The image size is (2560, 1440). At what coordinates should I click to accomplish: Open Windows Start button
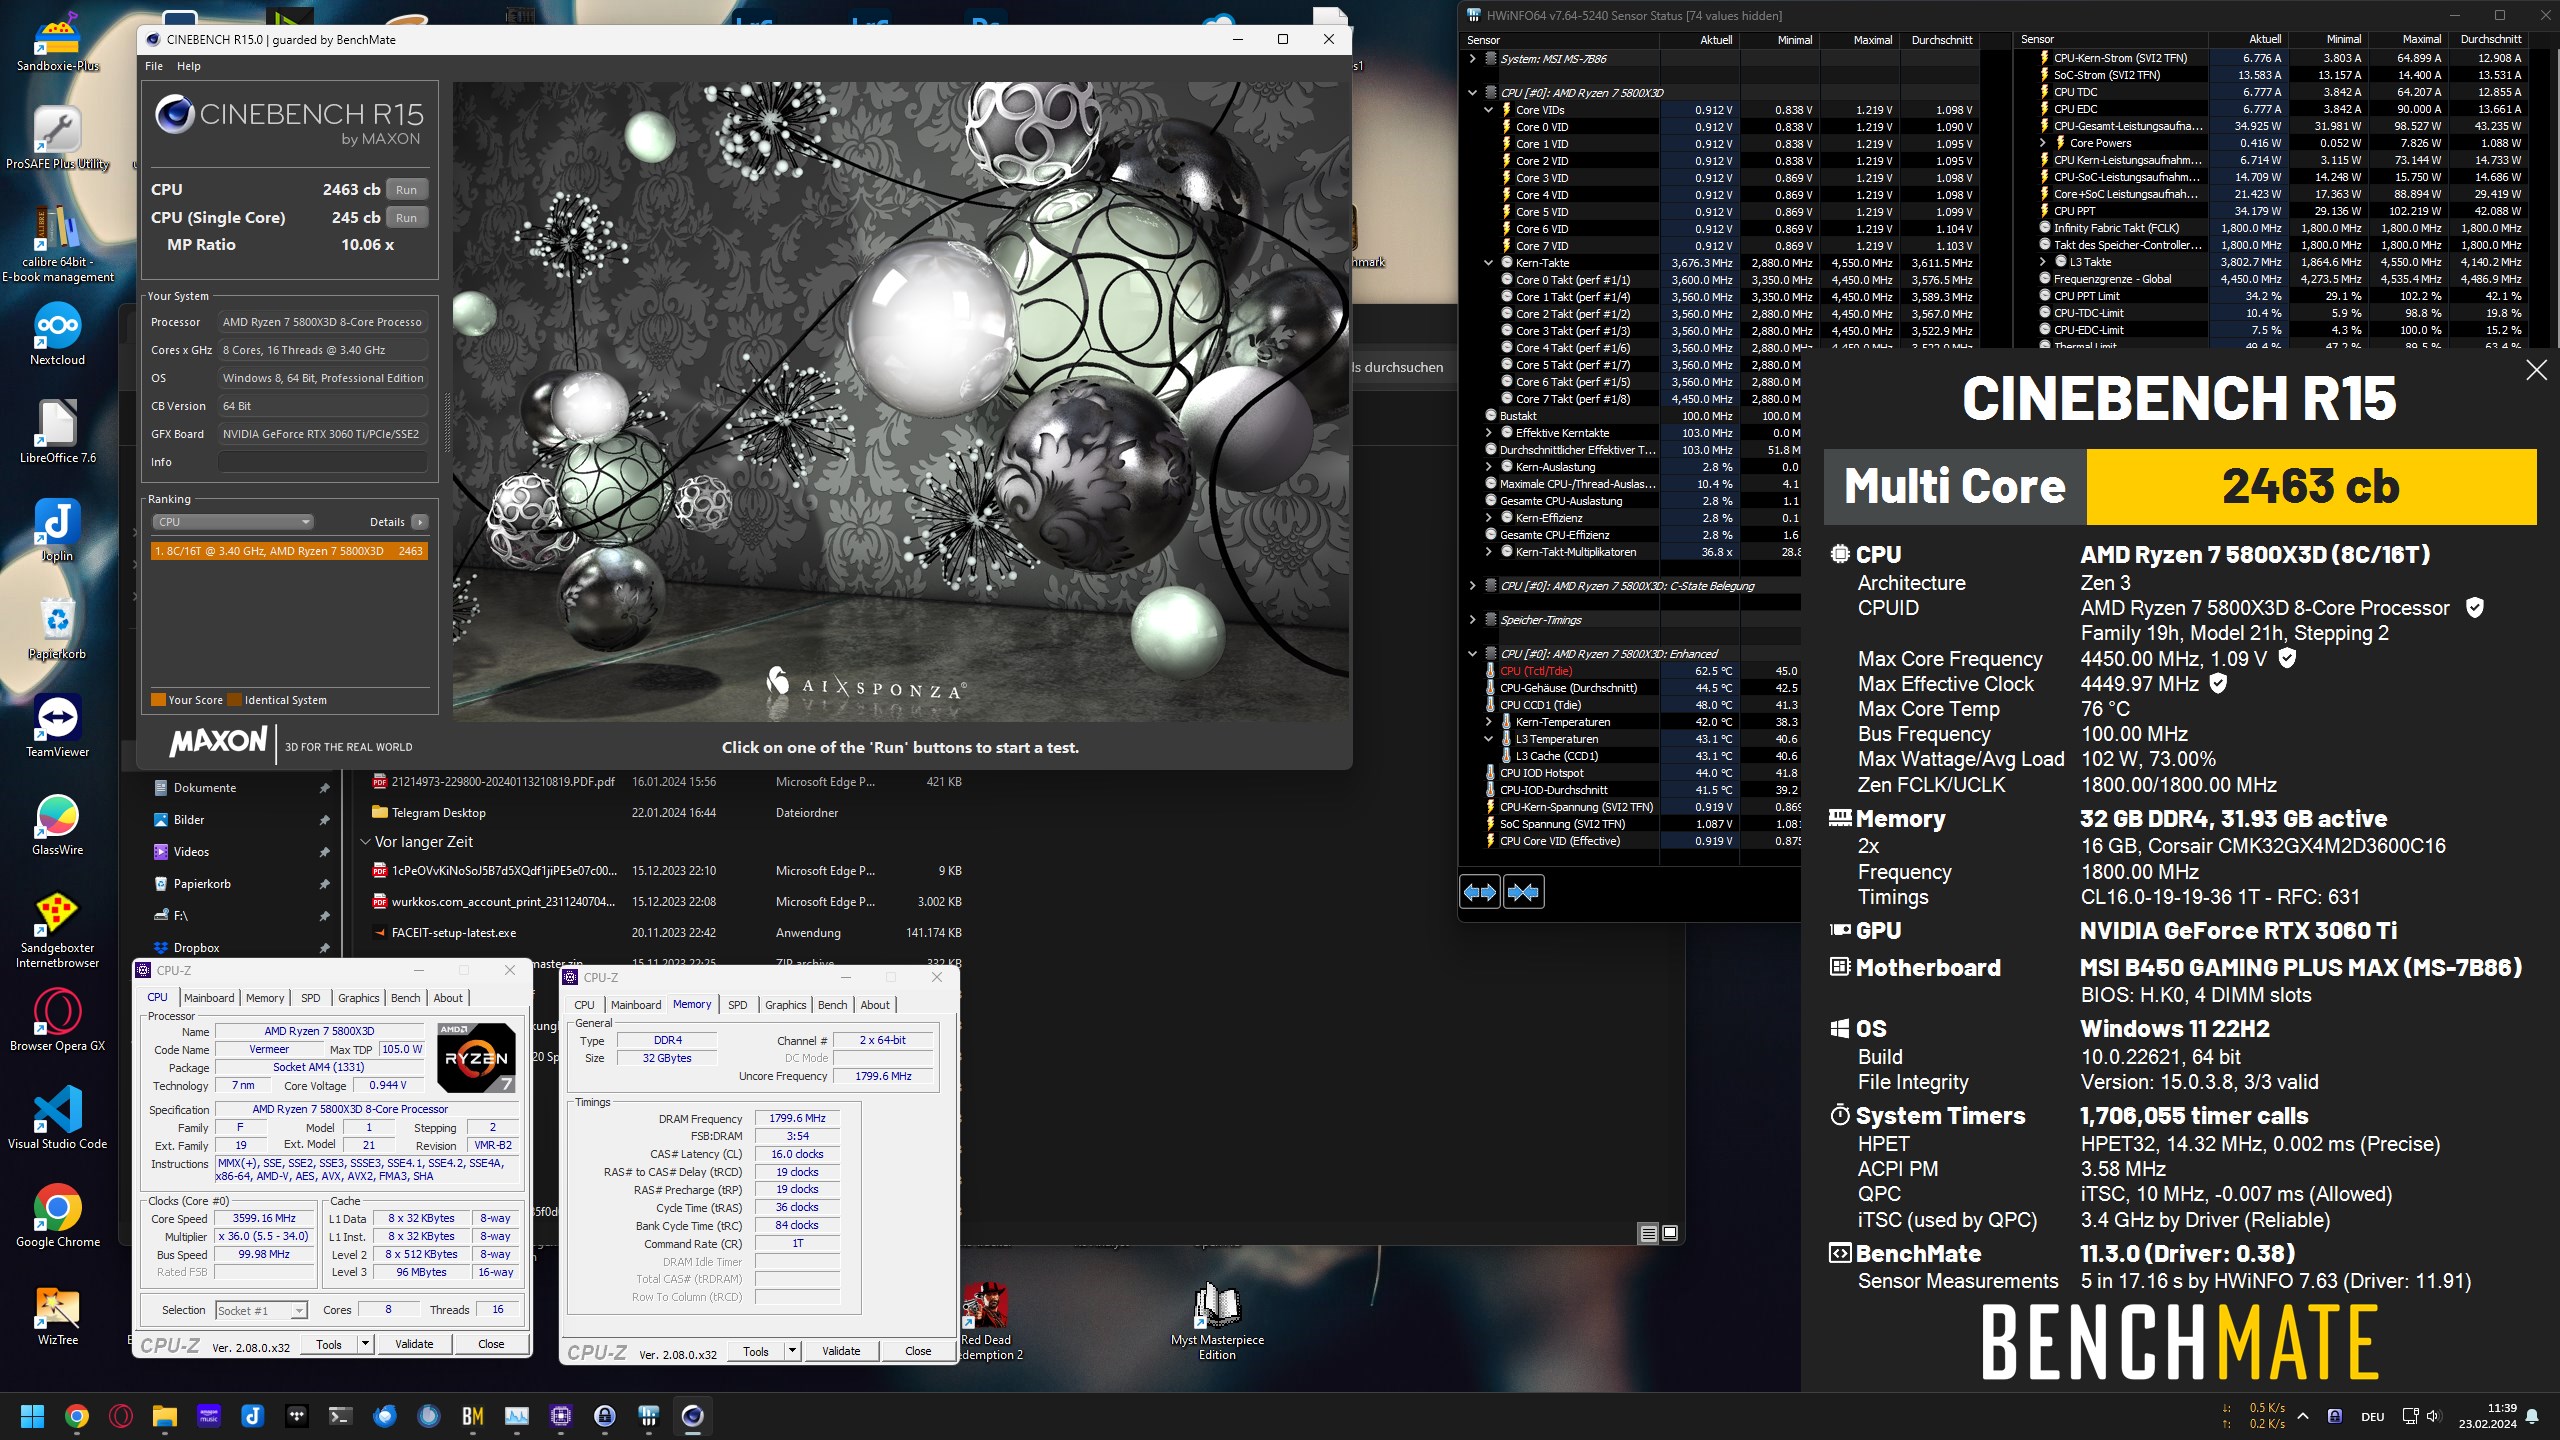[x=33, y=1416]
